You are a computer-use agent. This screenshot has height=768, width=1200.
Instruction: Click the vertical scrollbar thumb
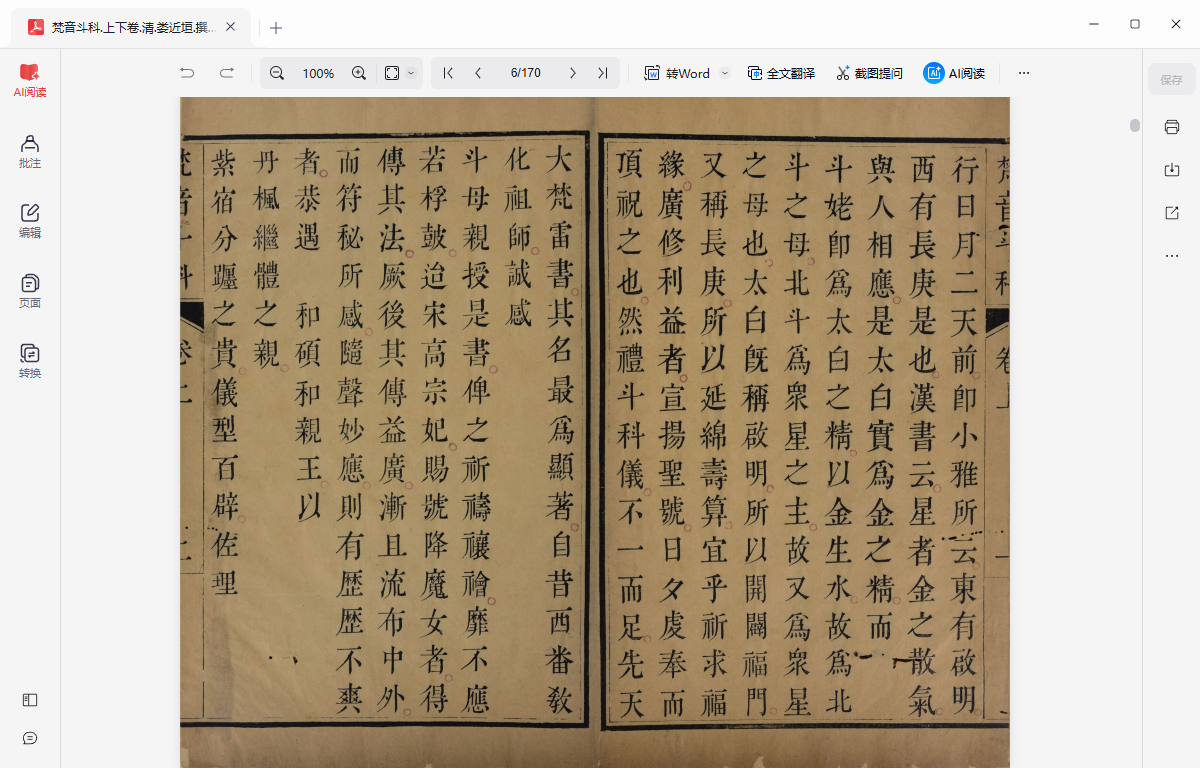[1135, 125]
